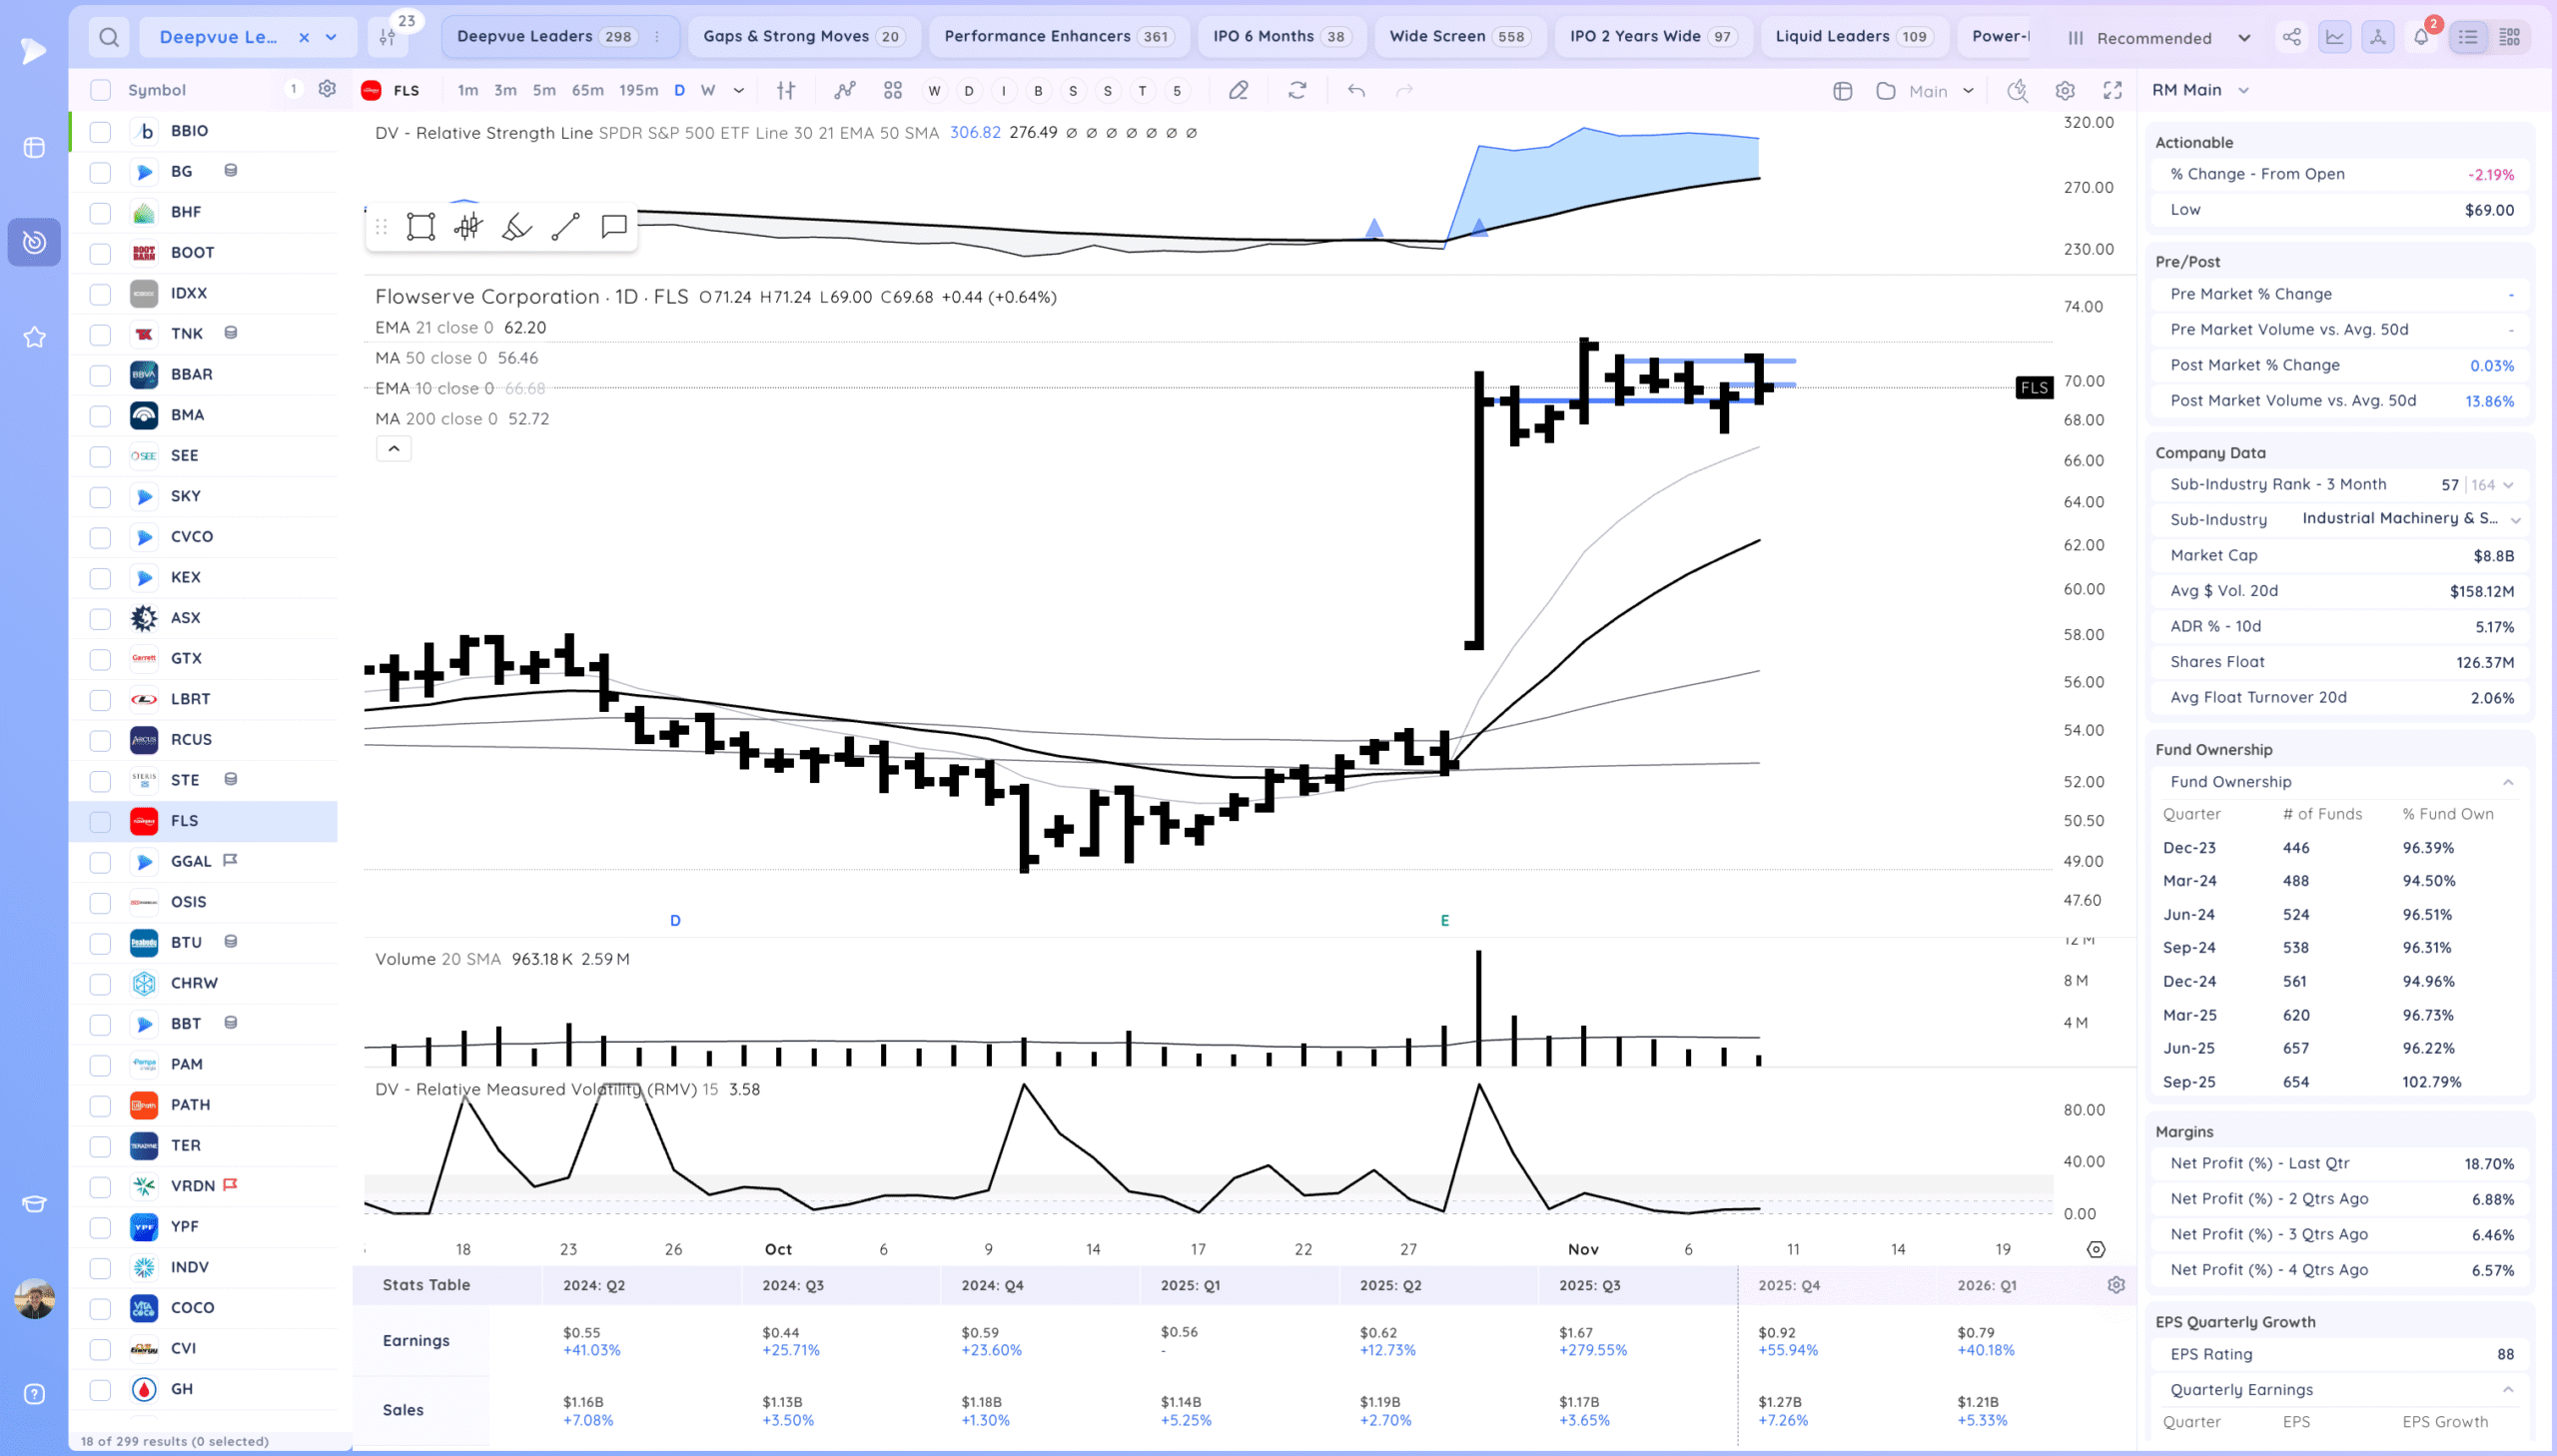Select the rectangle drawing tool

(421, 227)
